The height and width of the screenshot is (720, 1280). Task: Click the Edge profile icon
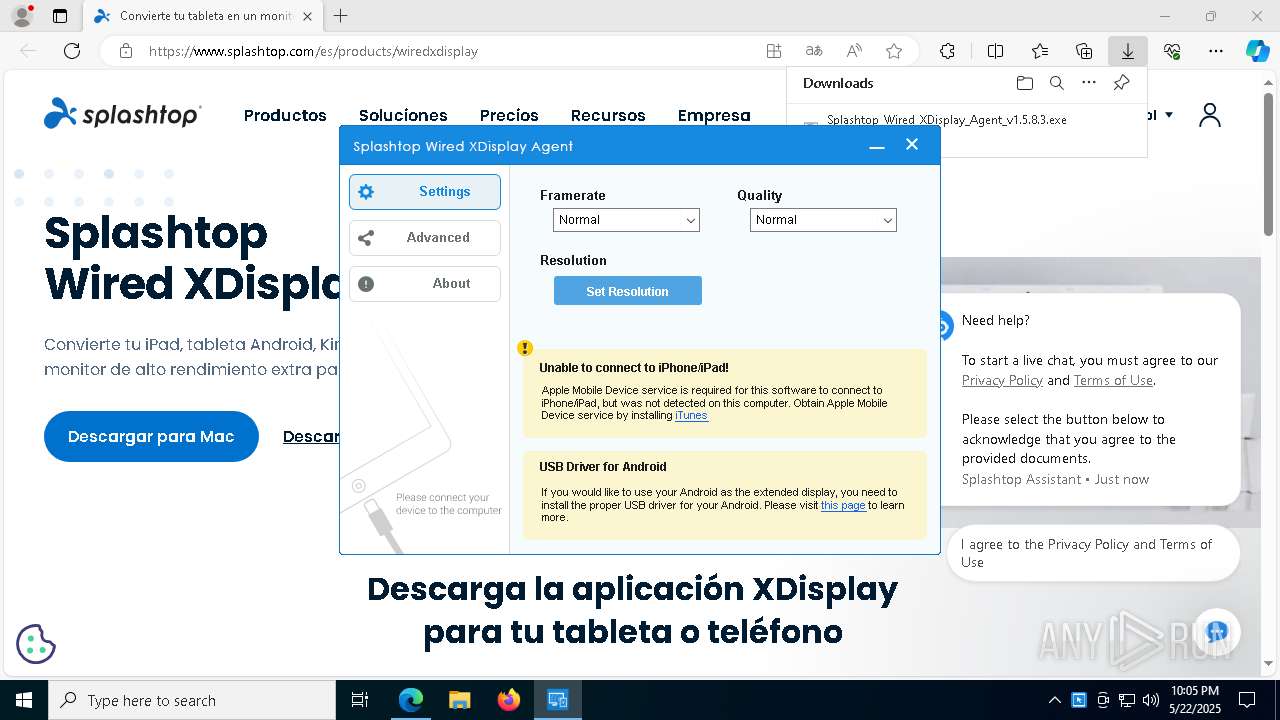pos(22,16)
